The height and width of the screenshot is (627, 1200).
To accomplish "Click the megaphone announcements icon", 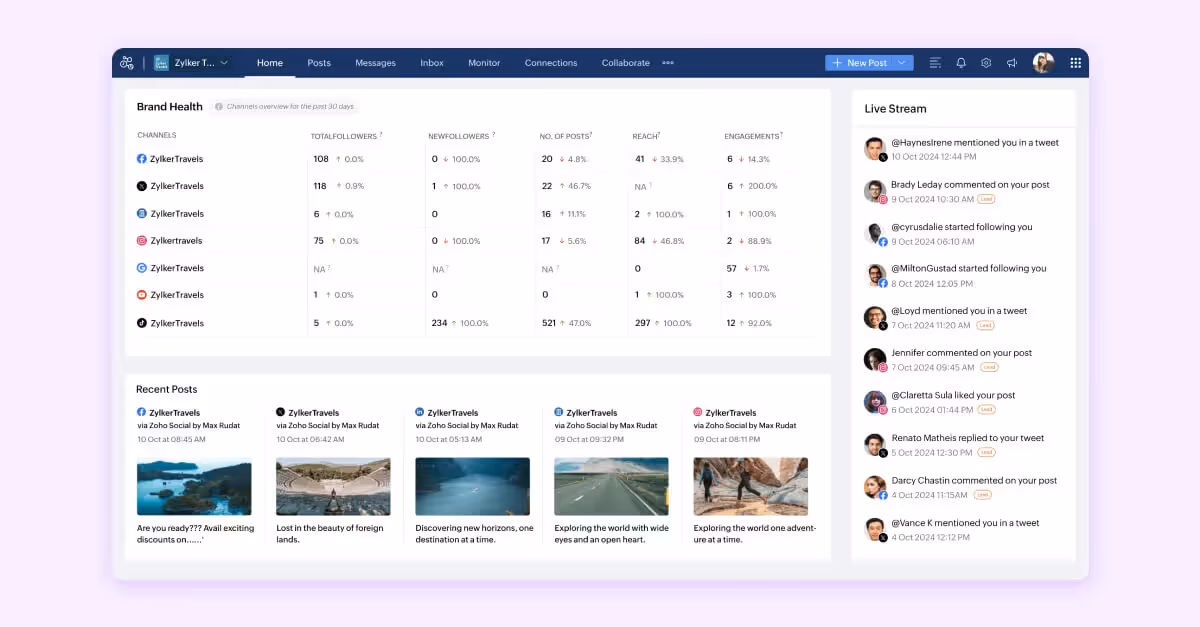I will pyautogui.click(x=1011, y=62).
